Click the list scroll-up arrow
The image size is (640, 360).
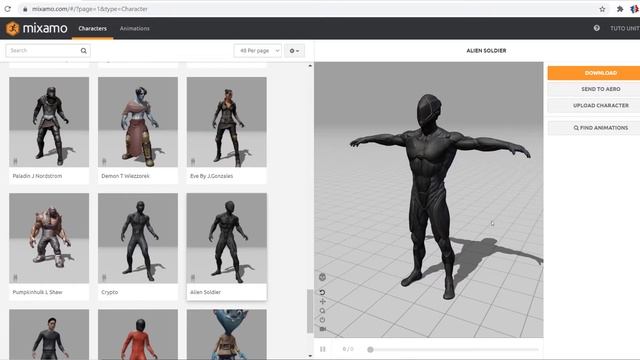tap(310, 66)
